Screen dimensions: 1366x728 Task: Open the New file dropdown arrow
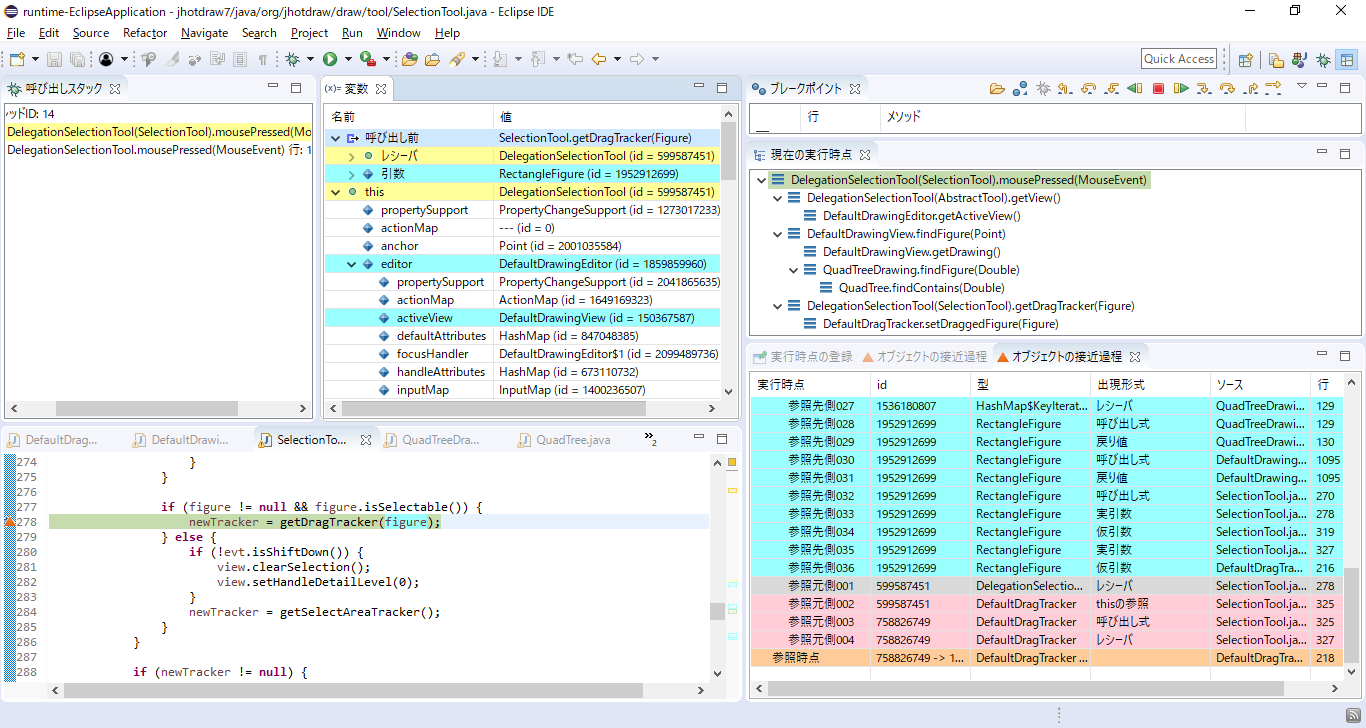(34, 59)
